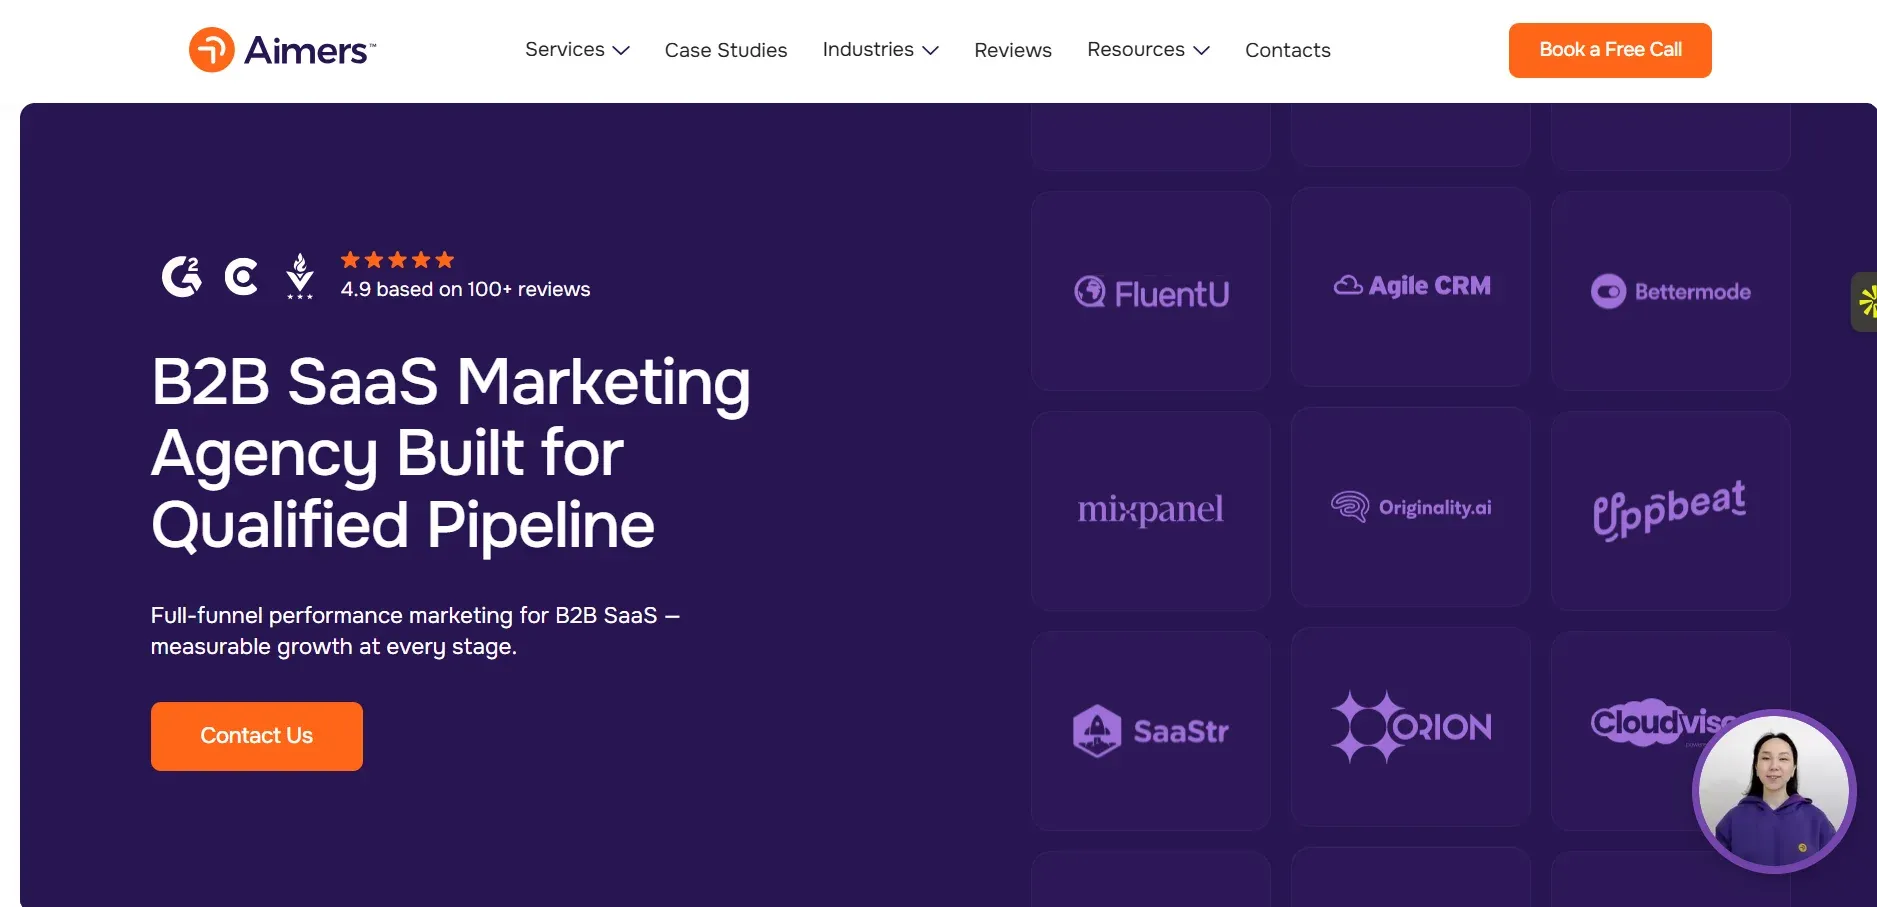Click the mixpanel logo card

tap(1151, 511)
